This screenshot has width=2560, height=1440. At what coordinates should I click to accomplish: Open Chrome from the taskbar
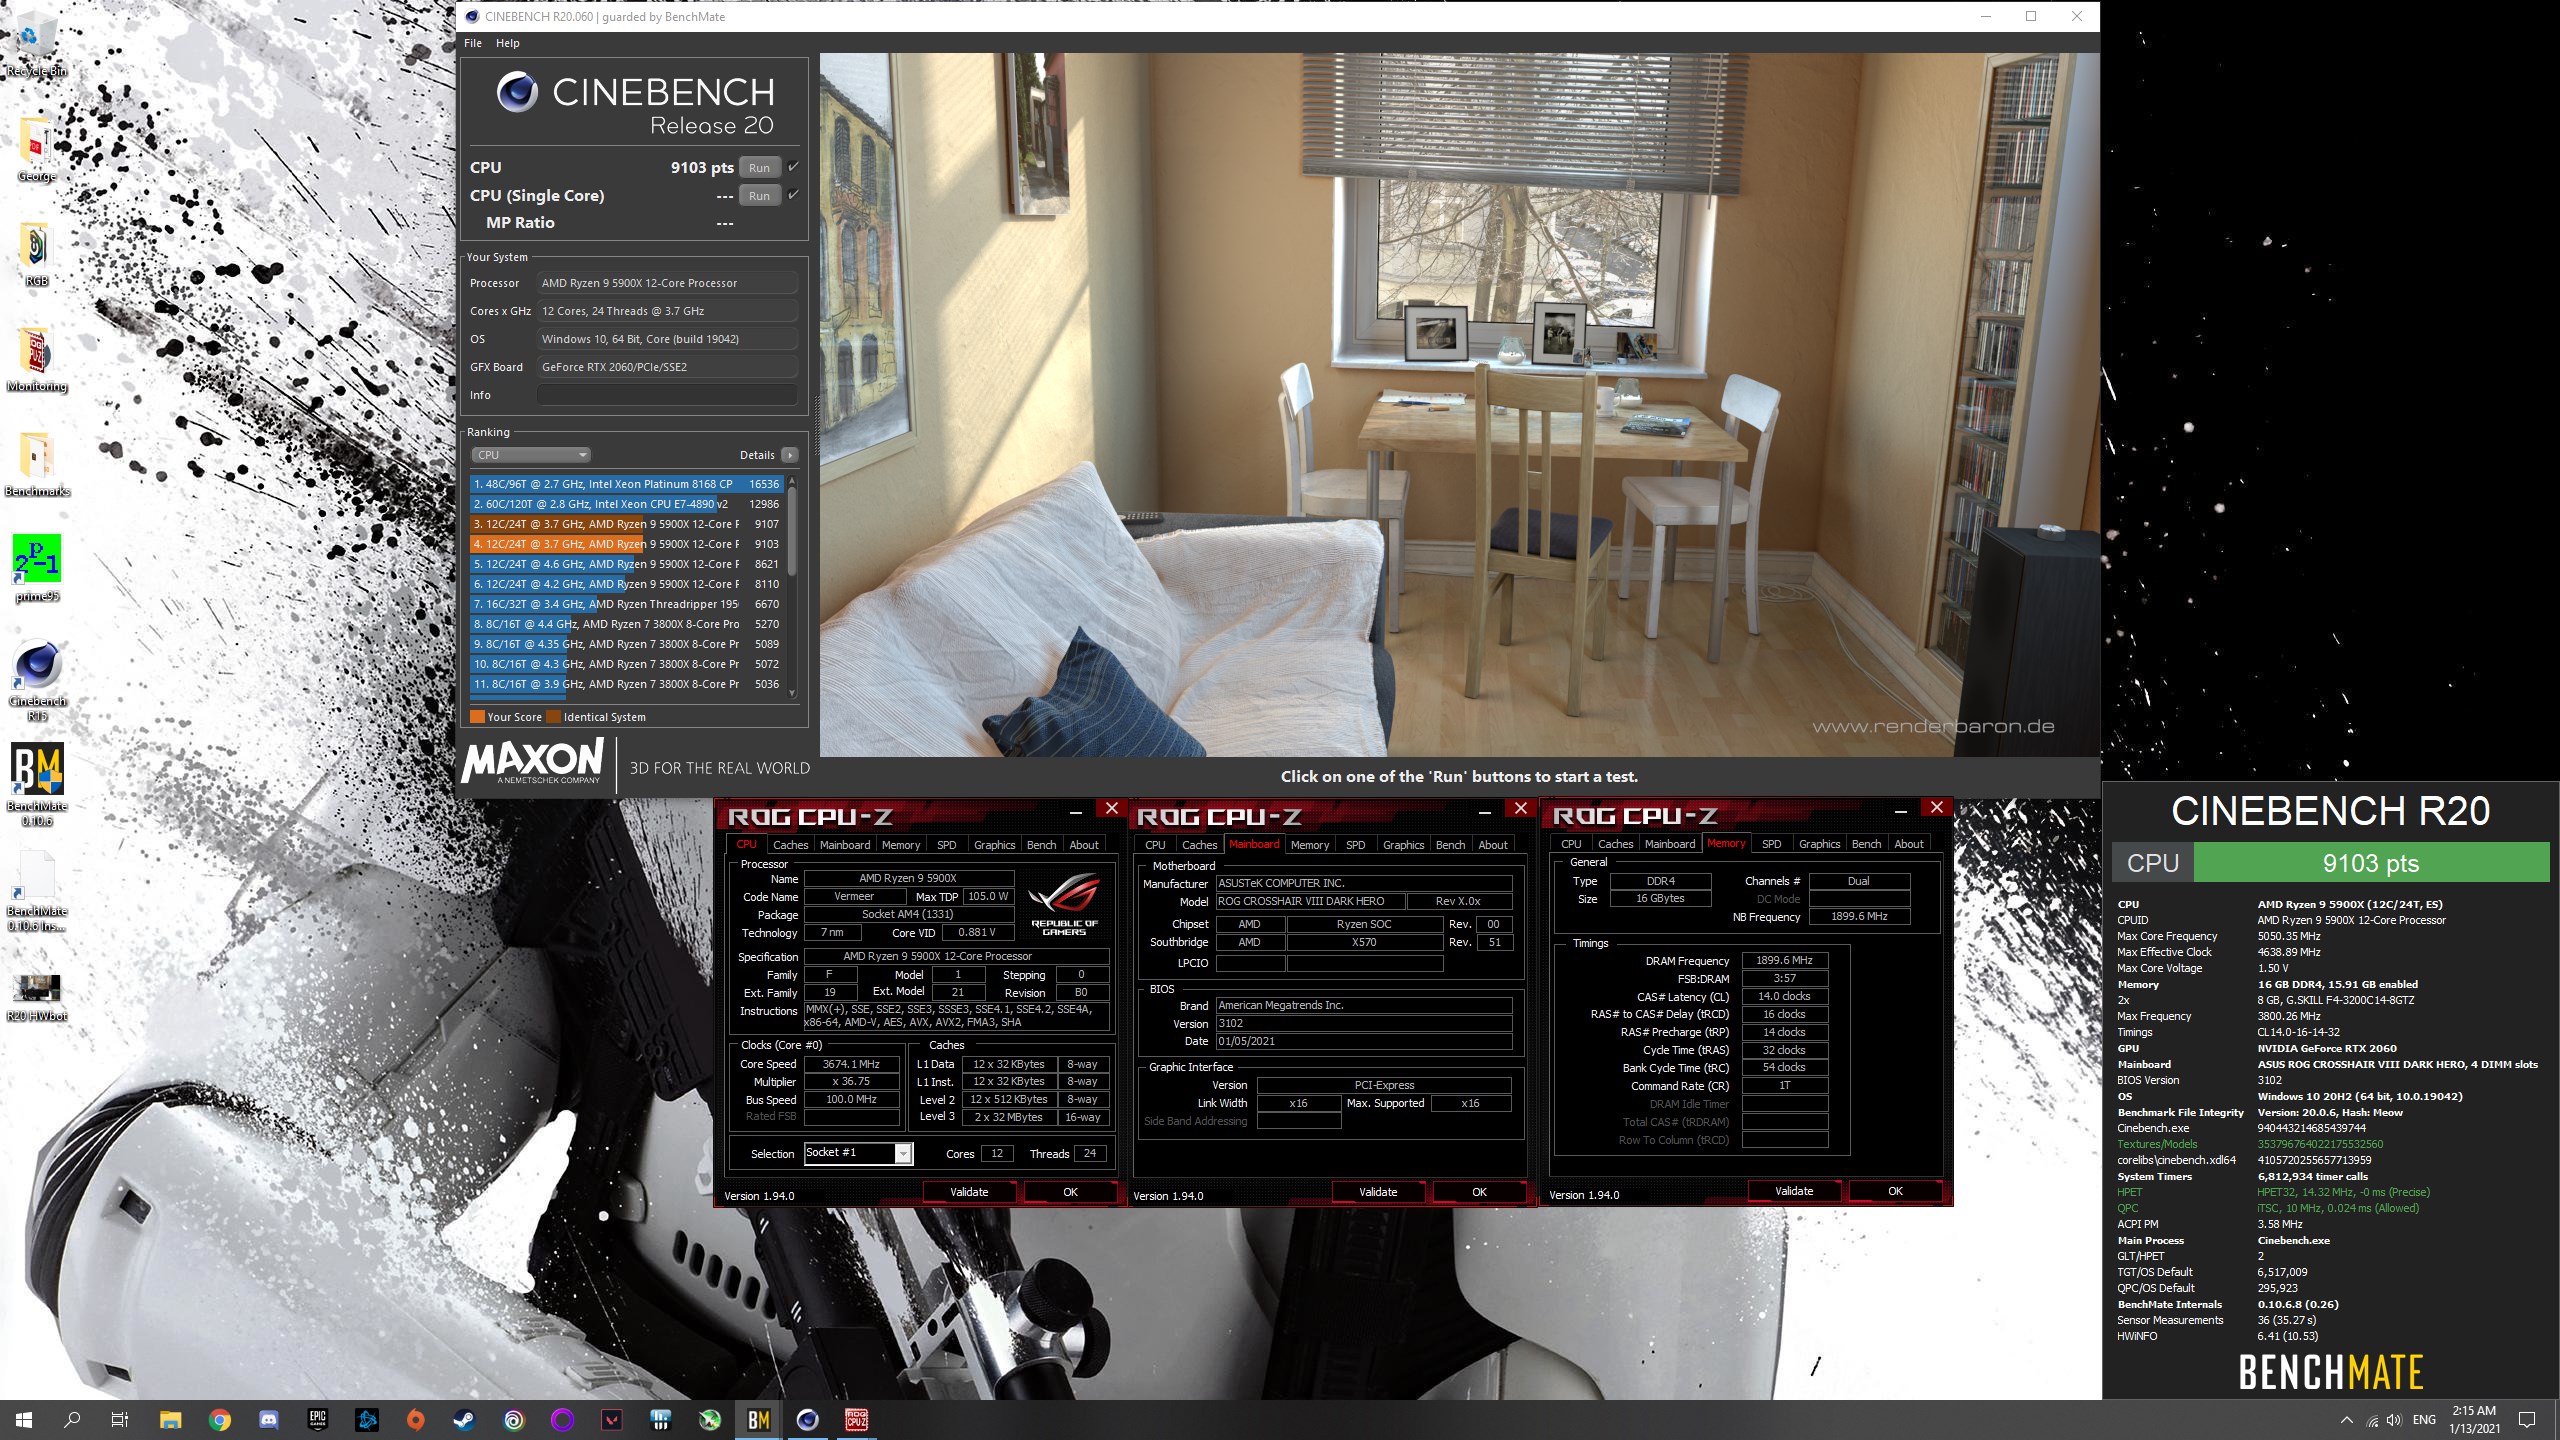point(220,1420)
